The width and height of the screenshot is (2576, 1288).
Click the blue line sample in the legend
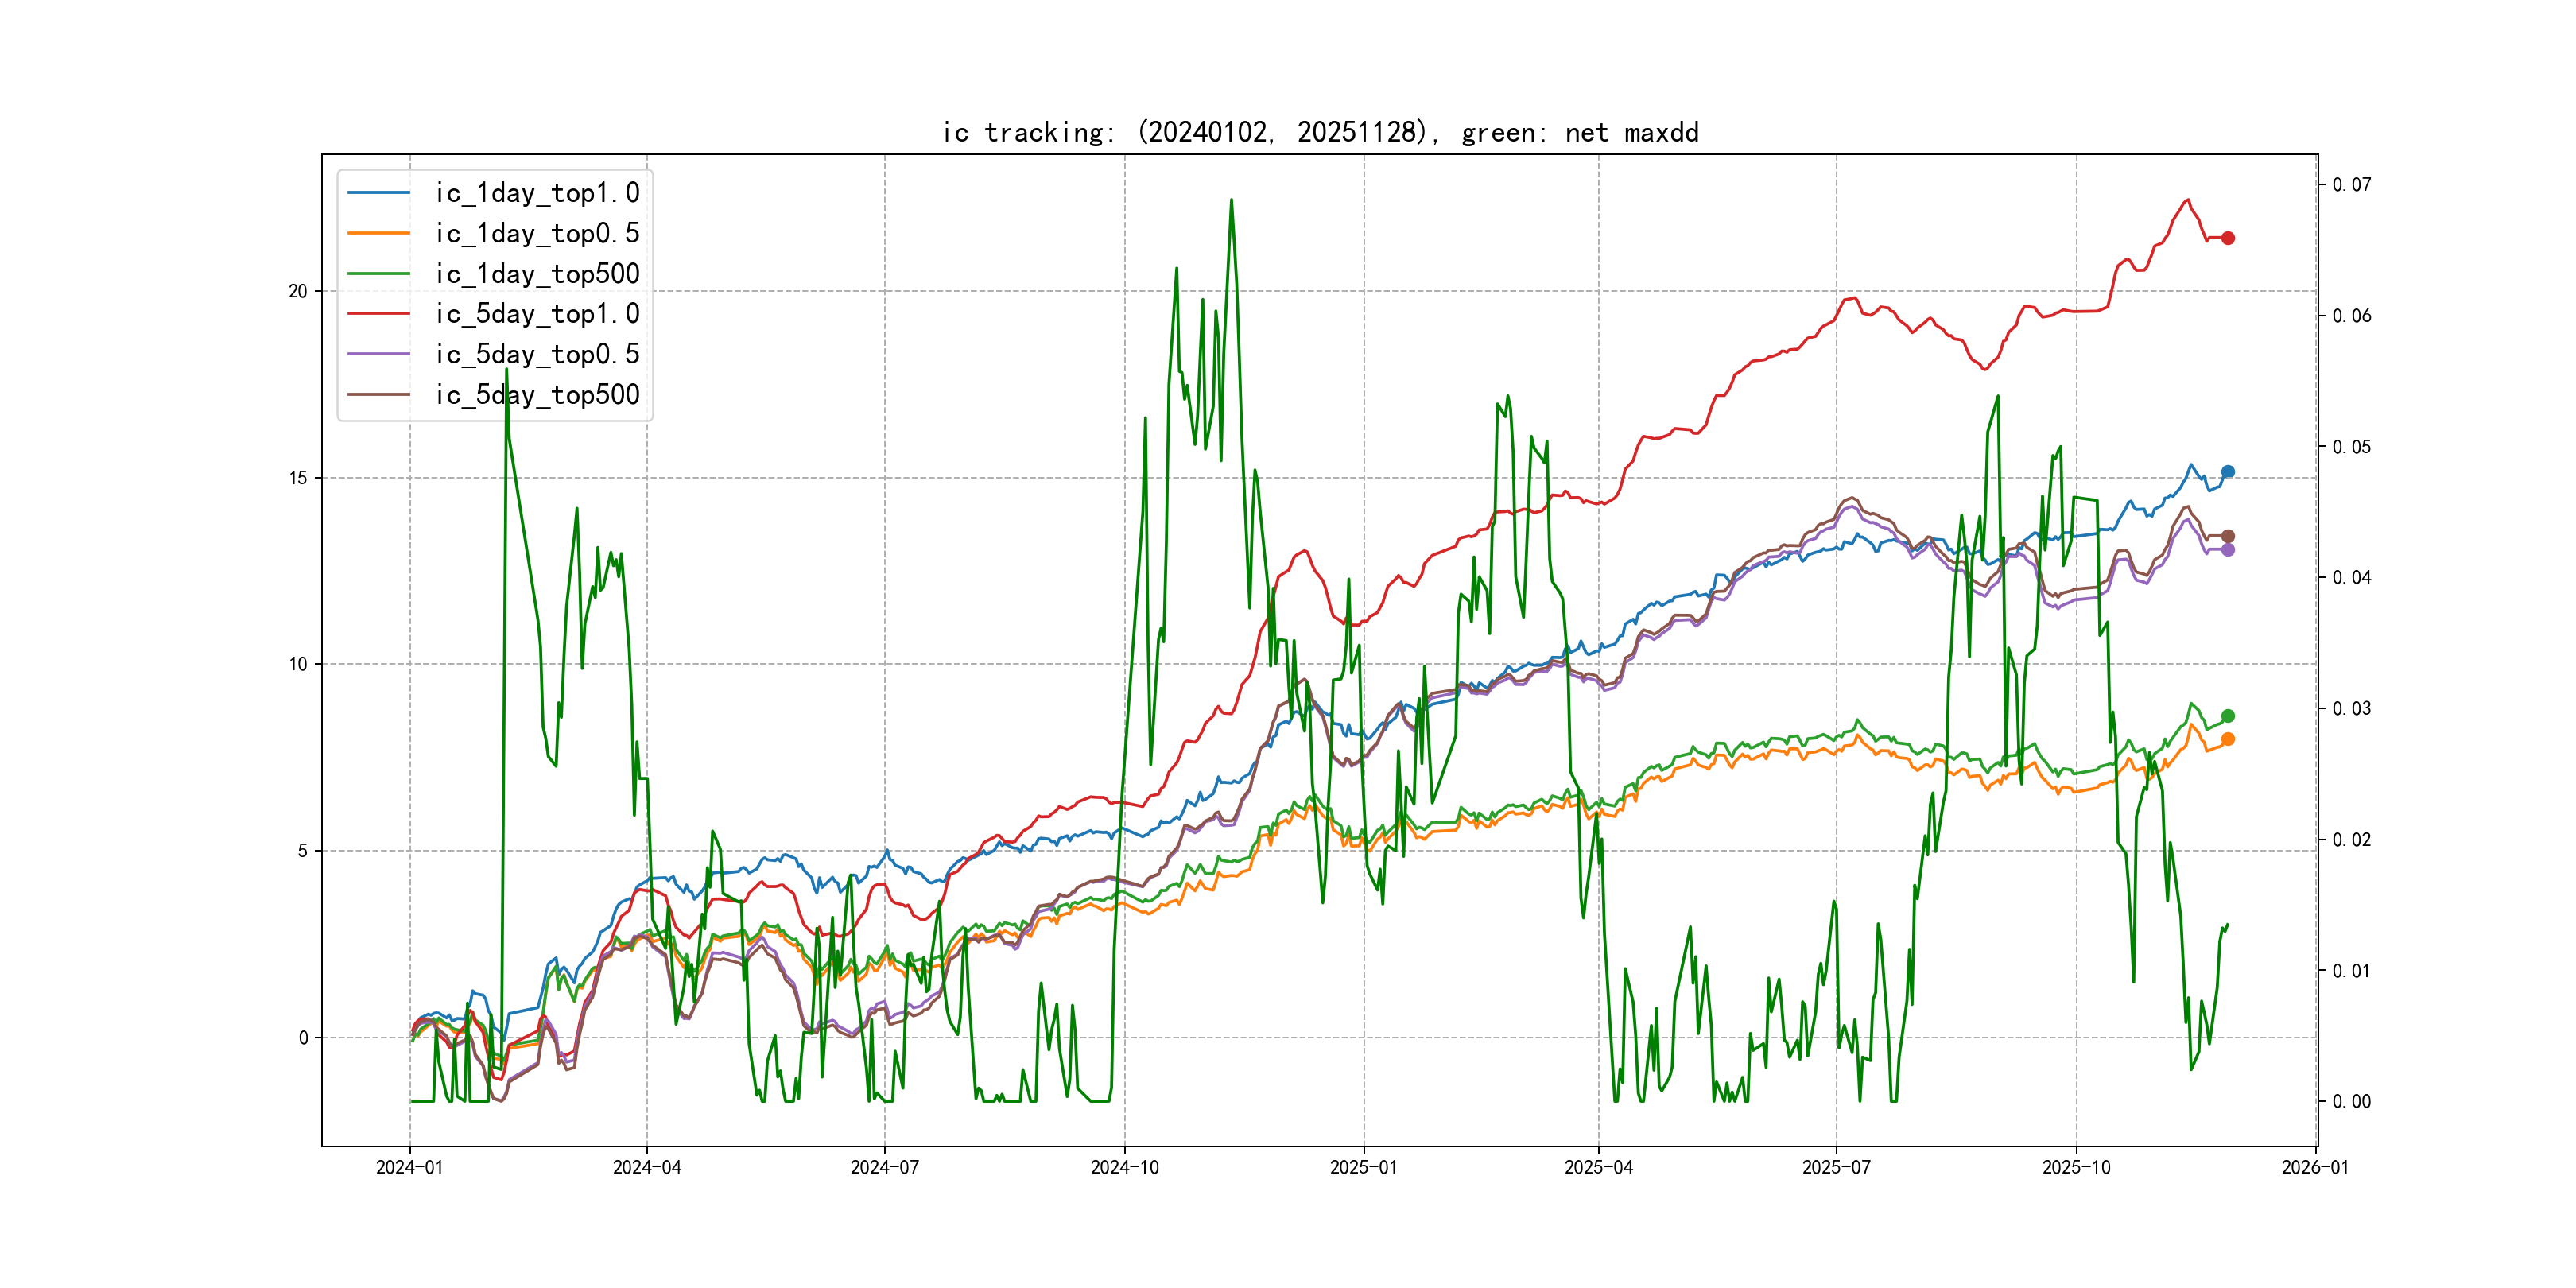pos(379,193)
